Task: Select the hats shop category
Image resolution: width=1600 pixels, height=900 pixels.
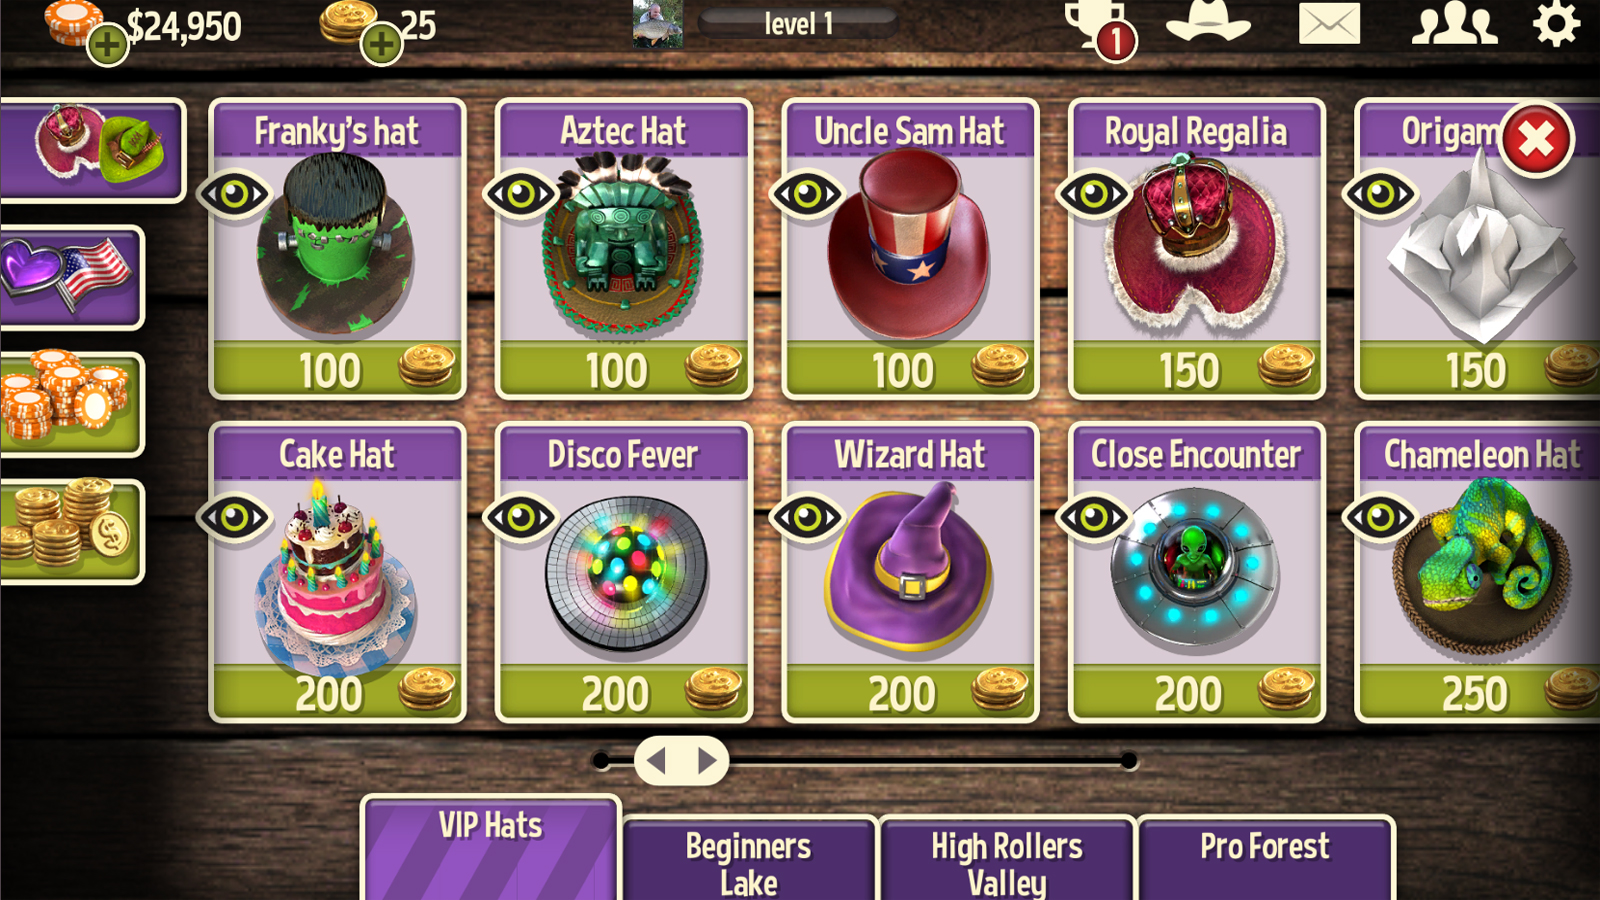Action: point(92,150)
